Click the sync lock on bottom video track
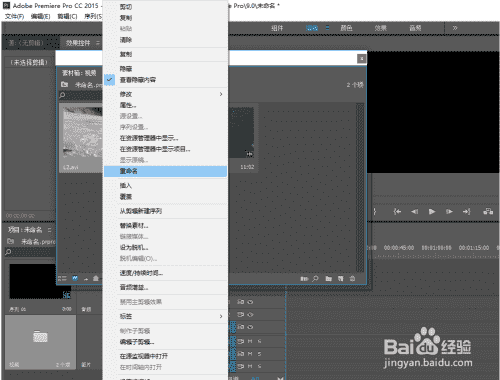The width and height of the screenshot is (500, 380). [x=241, y=327]
